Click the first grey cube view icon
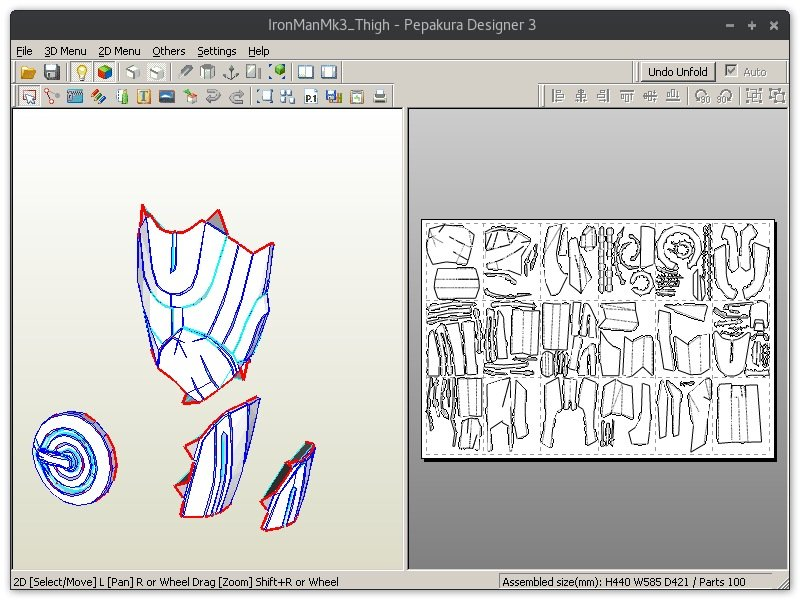The image size is (800, 600). pos(133,72)
